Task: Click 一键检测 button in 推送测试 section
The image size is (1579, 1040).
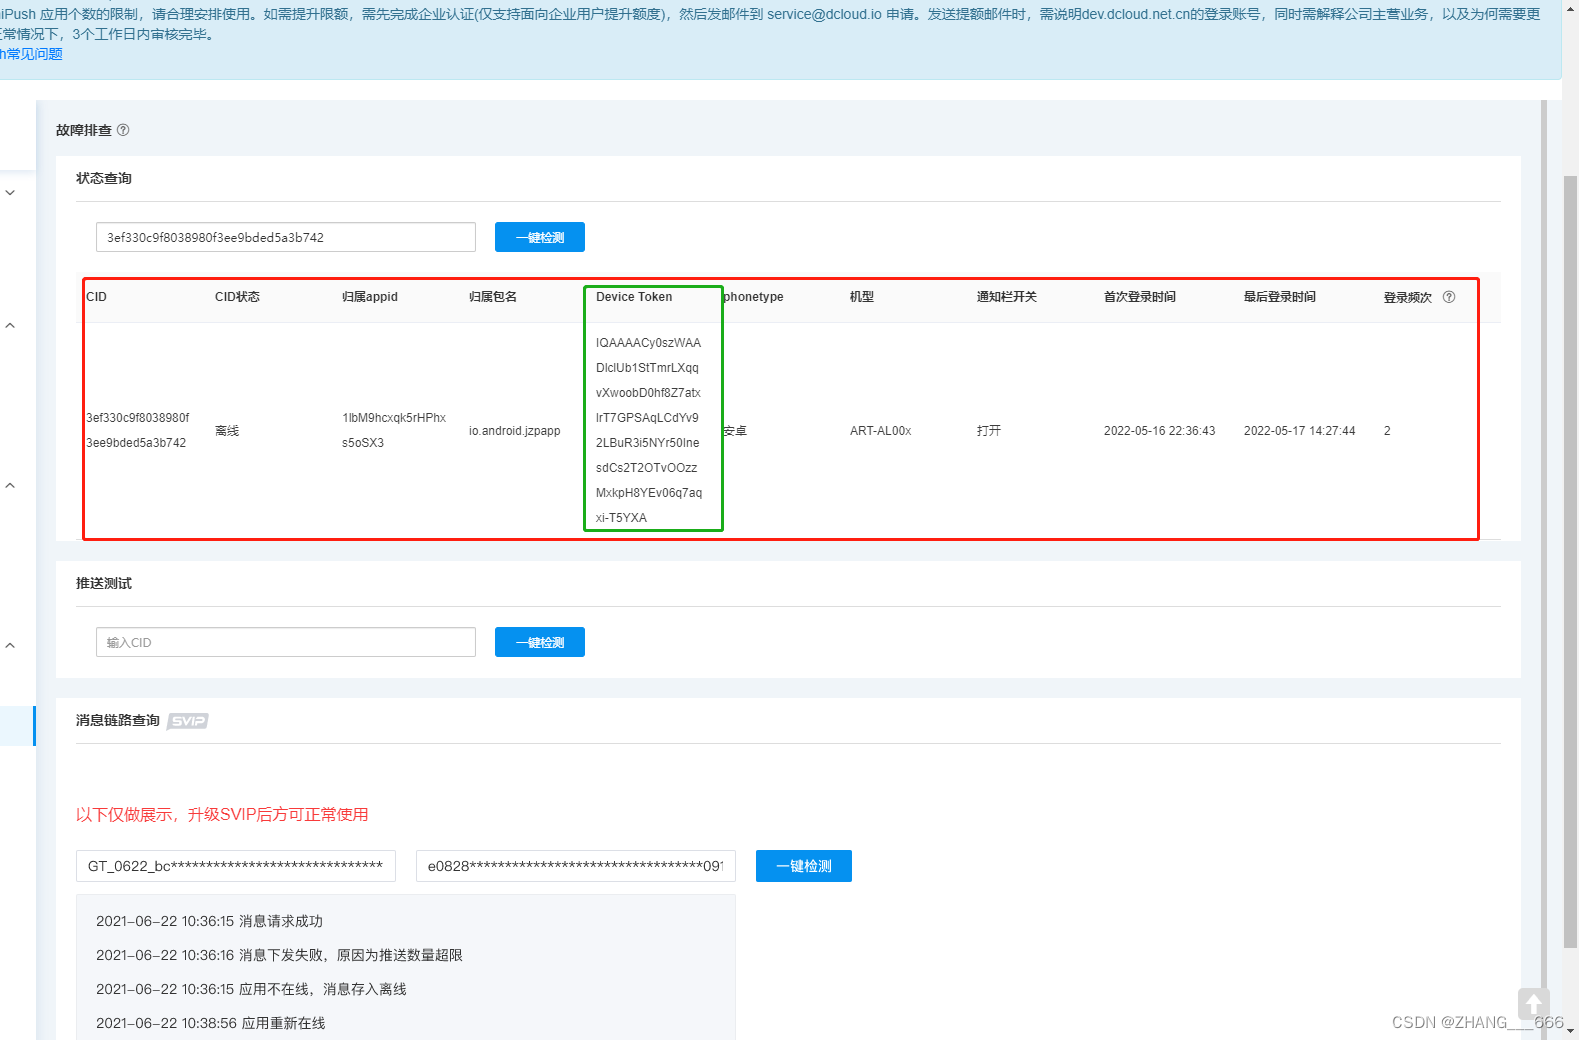Action: click(x=540, y=642)
